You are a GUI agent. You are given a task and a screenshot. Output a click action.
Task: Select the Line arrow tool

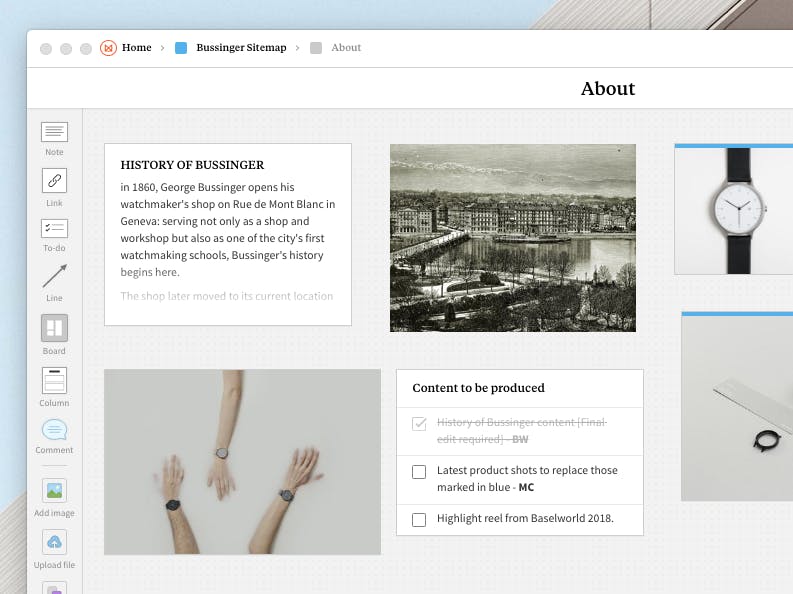click(x=55, y=276)
